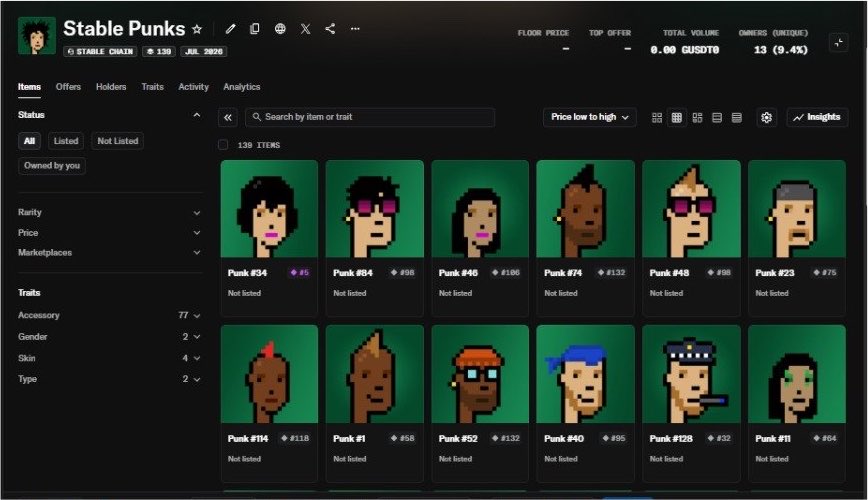Open the Traits tab
Image resolution: width=868 pixels, height=500 pixels.
pyautogui.click(x=152, y=87)
